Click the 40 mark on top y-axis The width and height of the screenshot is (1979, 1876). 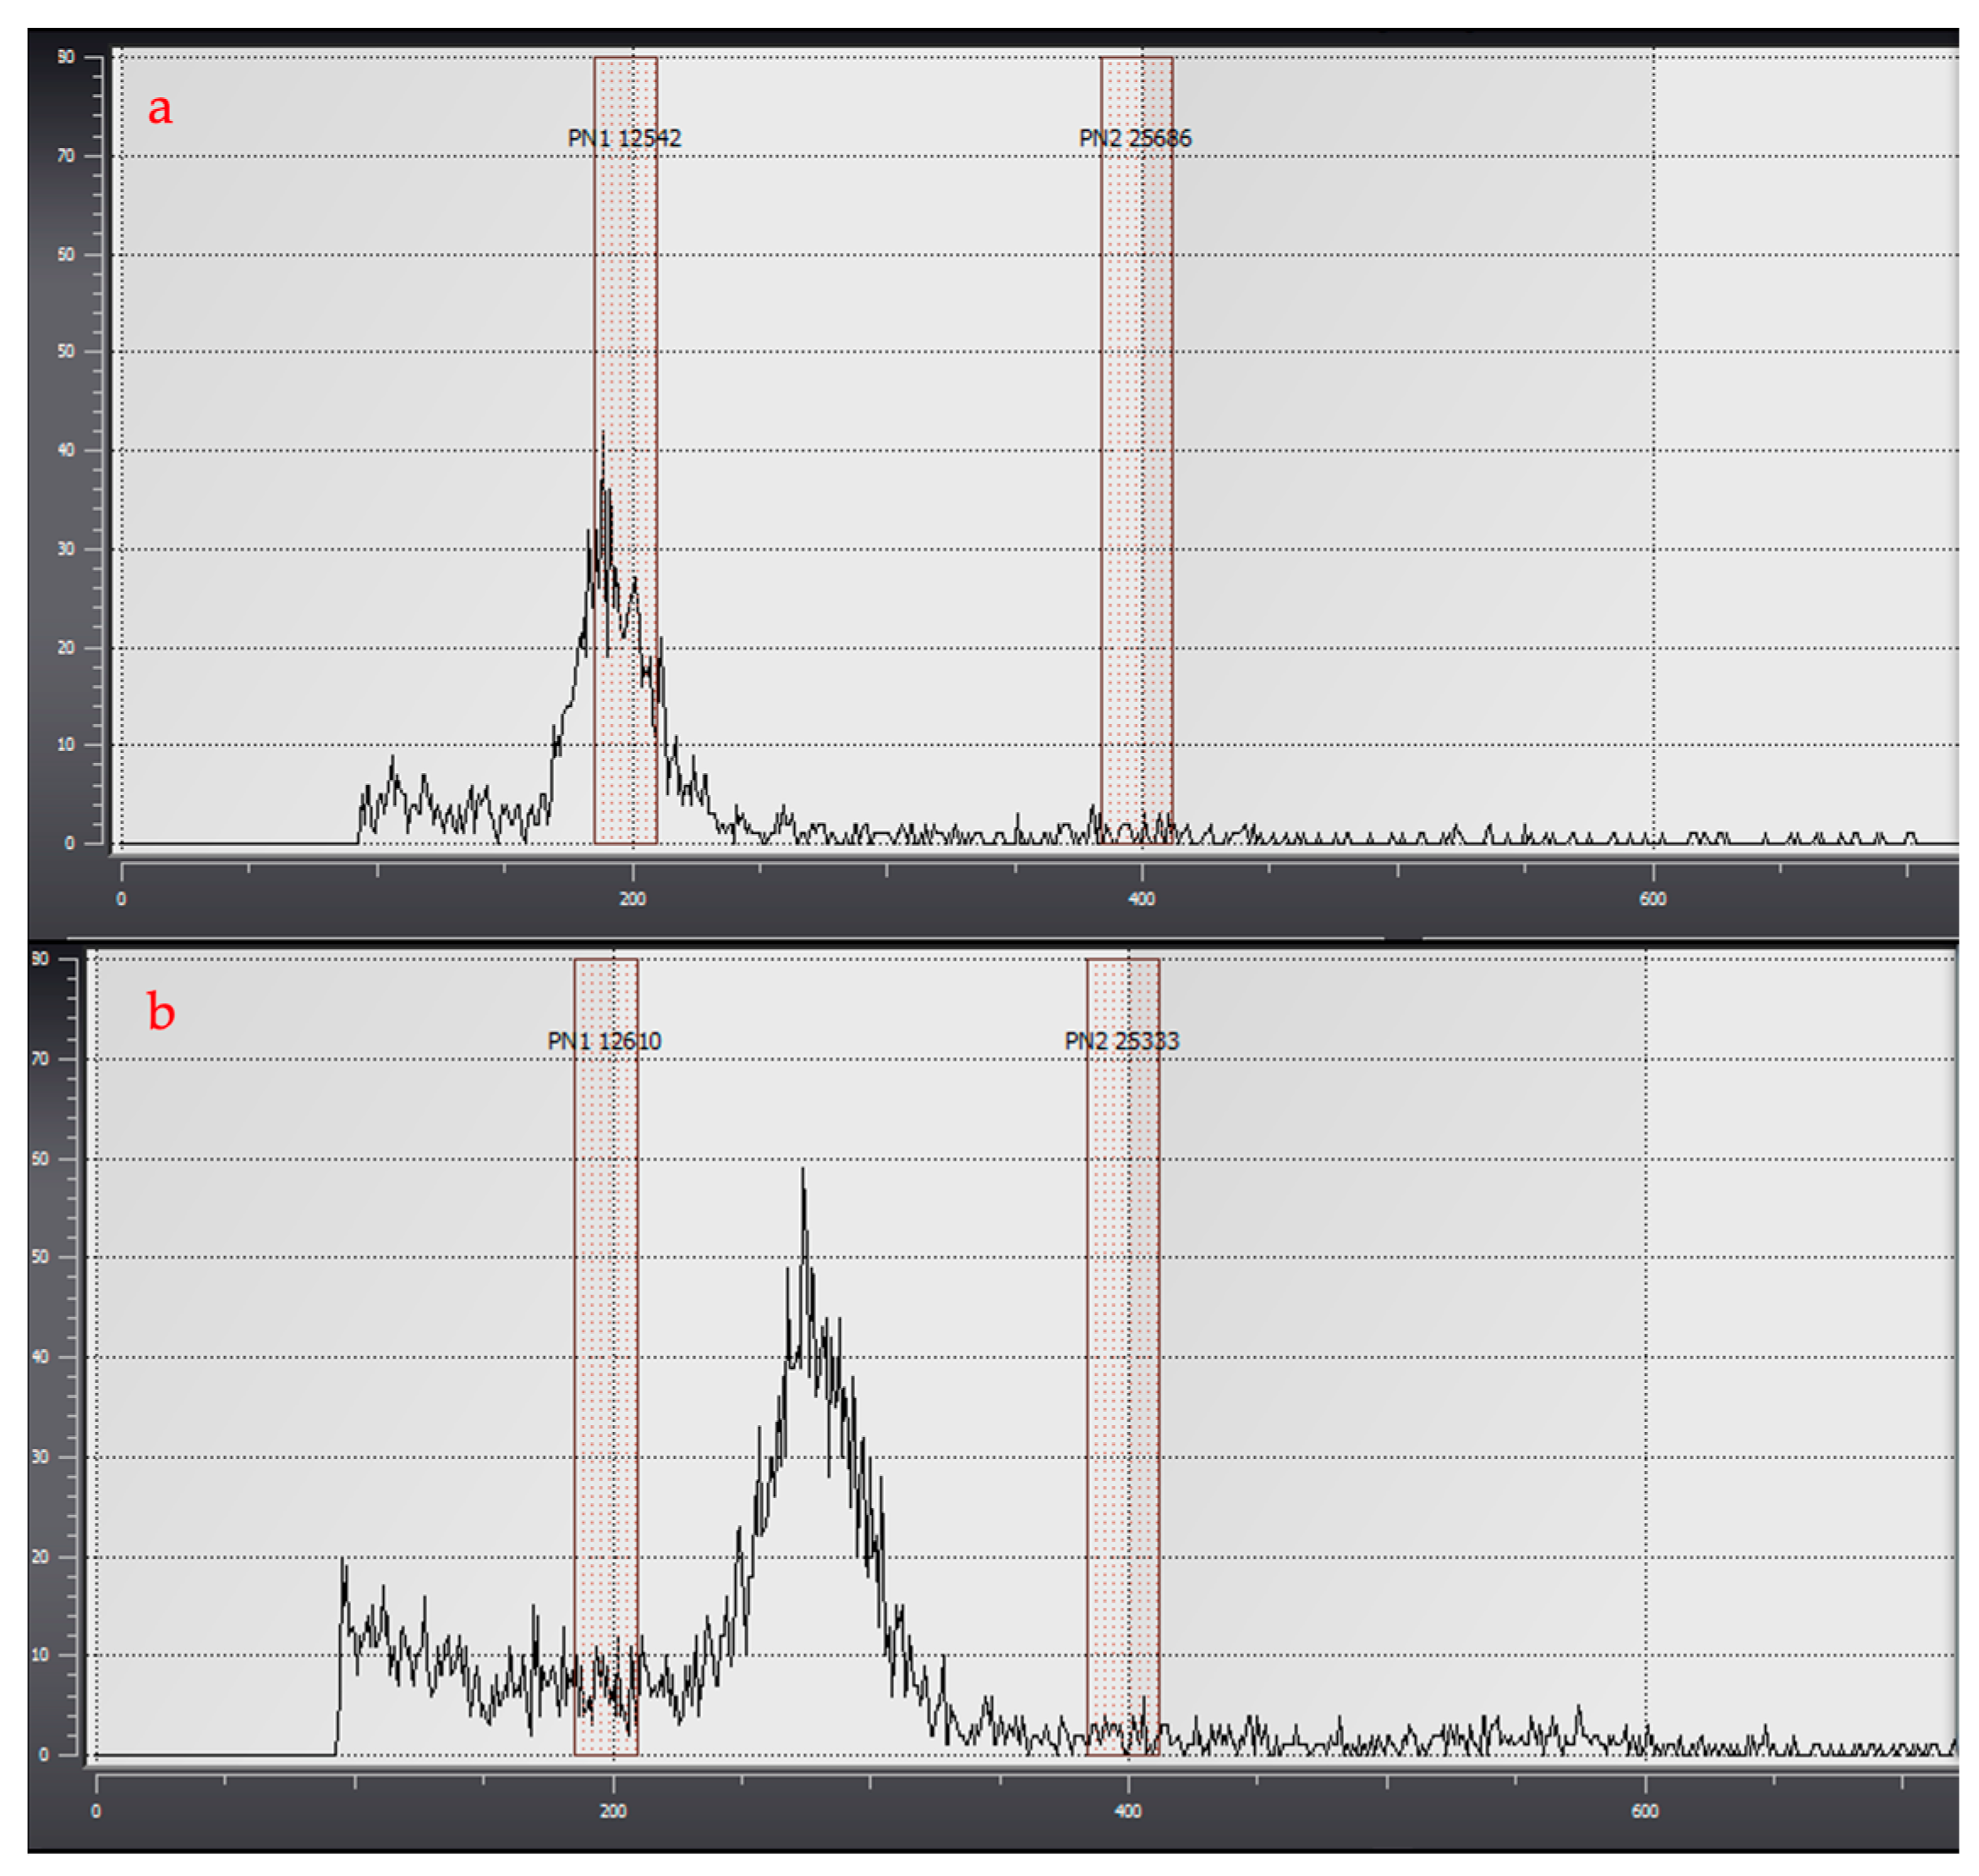66,450
